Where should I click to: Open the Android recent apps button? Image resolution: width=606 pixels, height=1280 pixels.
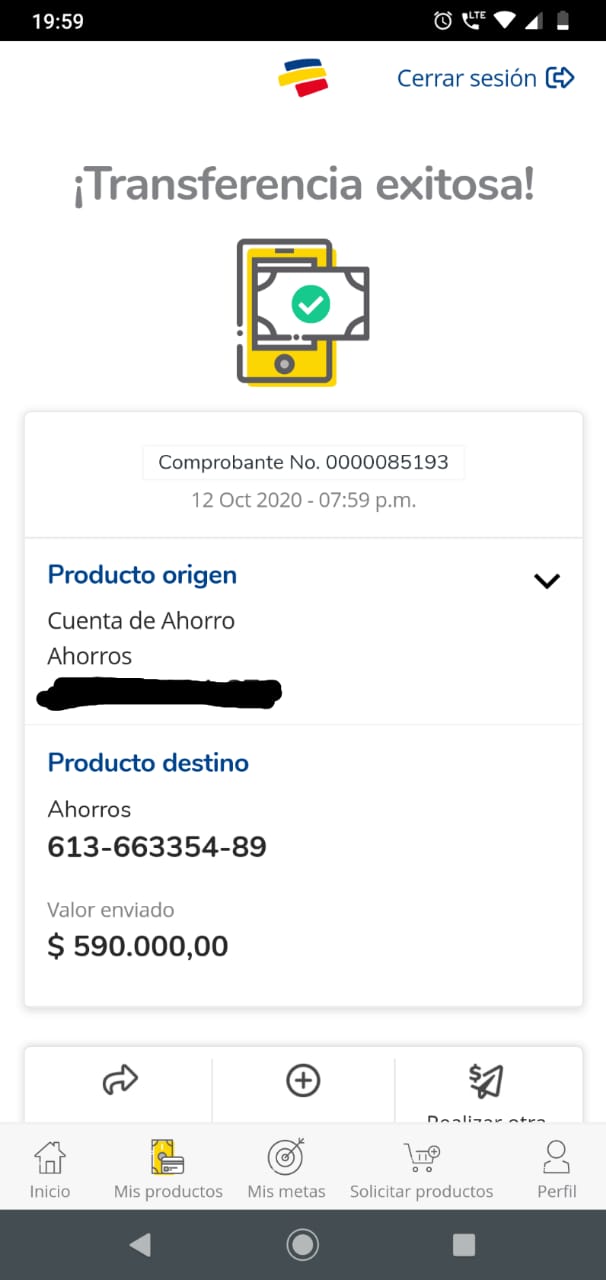(463, 1244)
